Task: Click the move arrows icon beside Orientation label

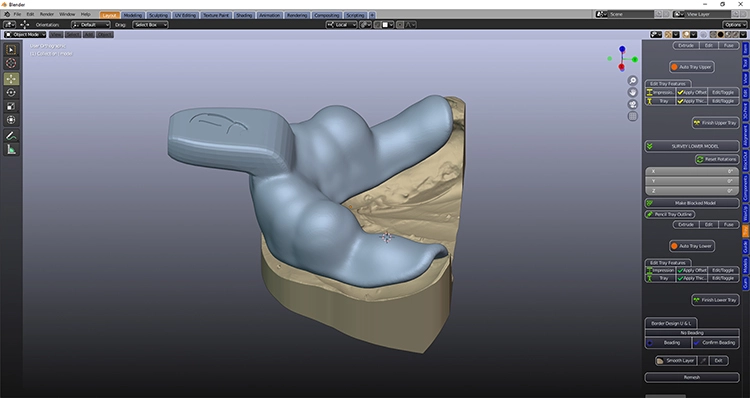Action: tap(24, 25)
